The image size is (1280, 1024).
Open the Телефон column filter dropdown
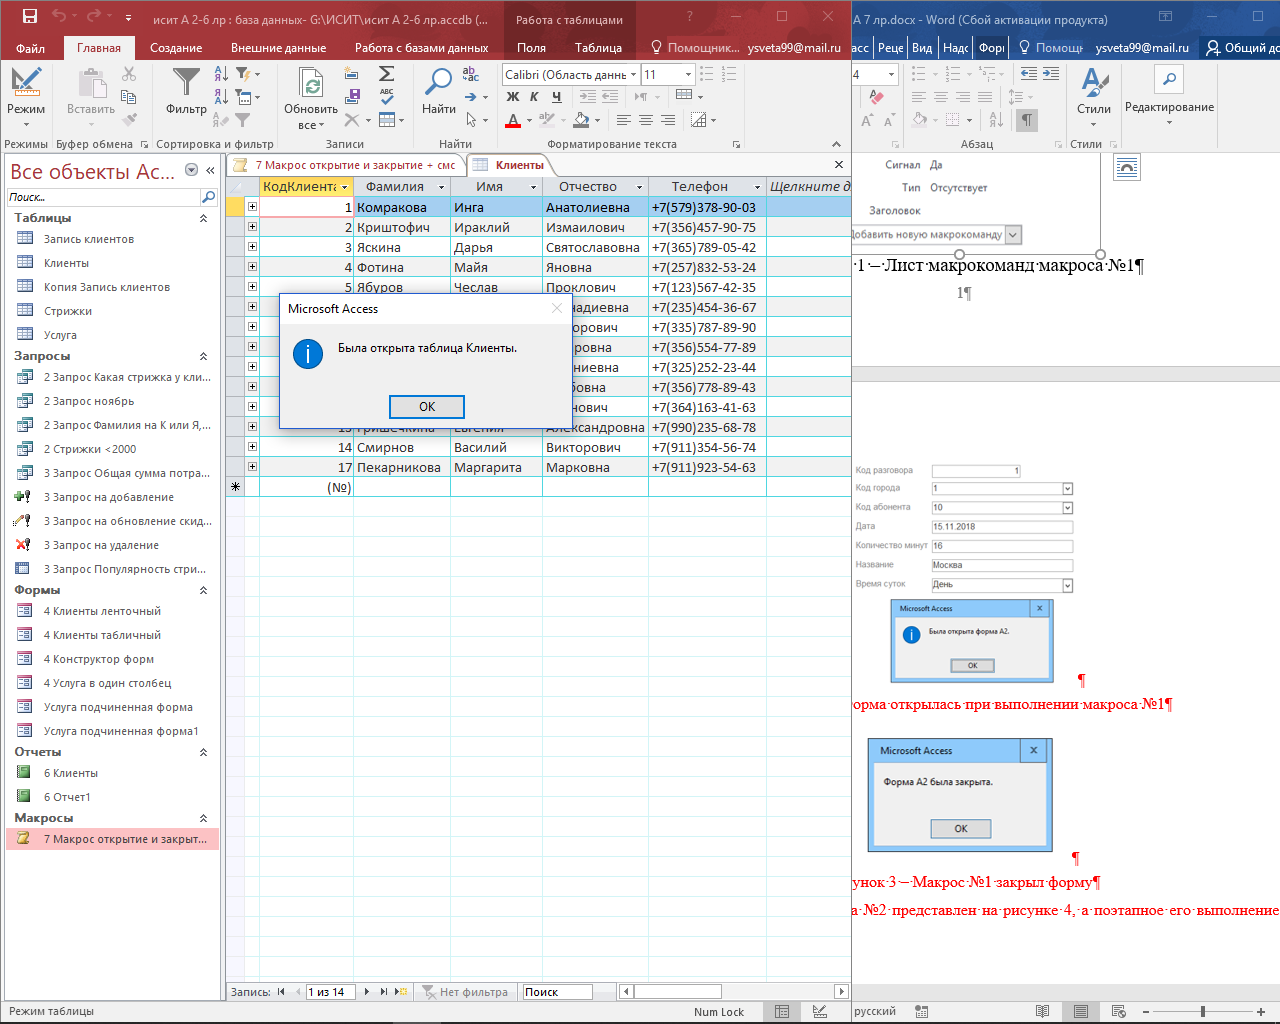pos(758,187)
